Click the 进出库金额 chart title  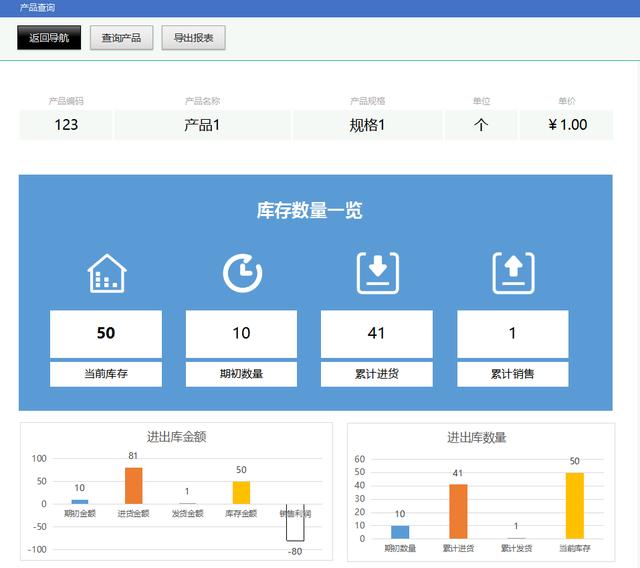[176, 436]
